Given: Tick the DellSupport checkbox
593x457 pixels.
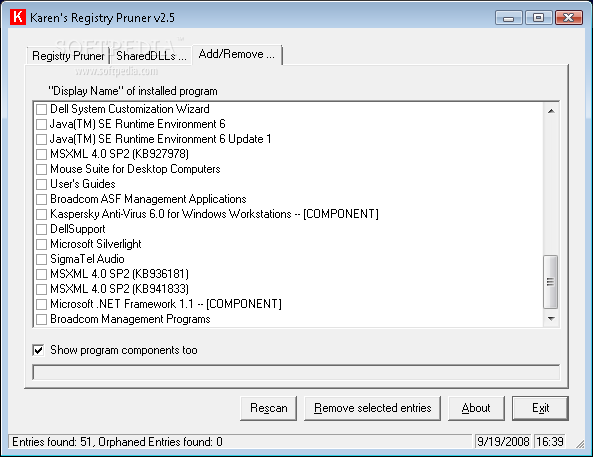Looking at the screenshot, I should tap(41, 229).
